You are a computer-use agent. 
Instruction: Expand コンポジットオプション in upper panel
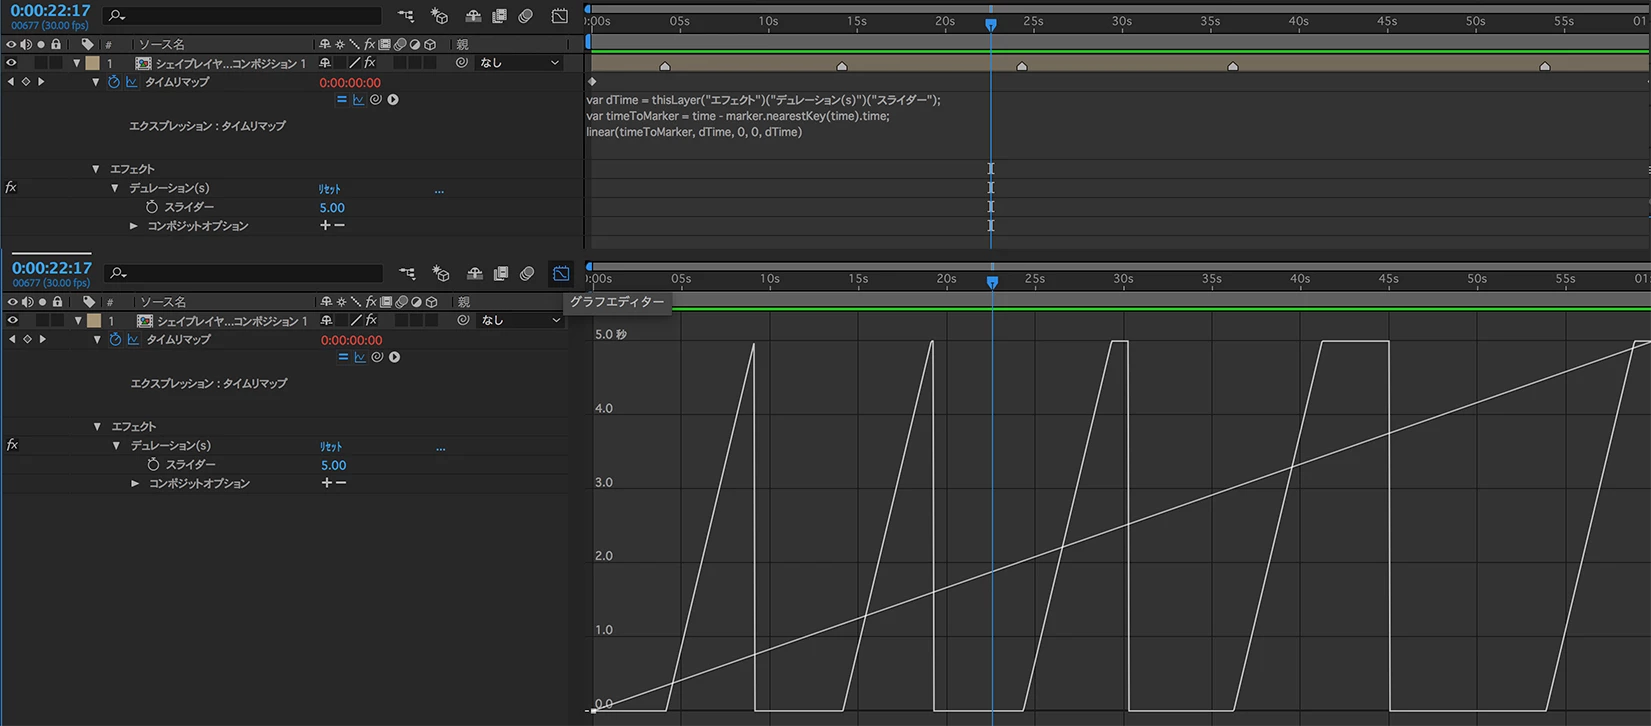coord(134,226)
